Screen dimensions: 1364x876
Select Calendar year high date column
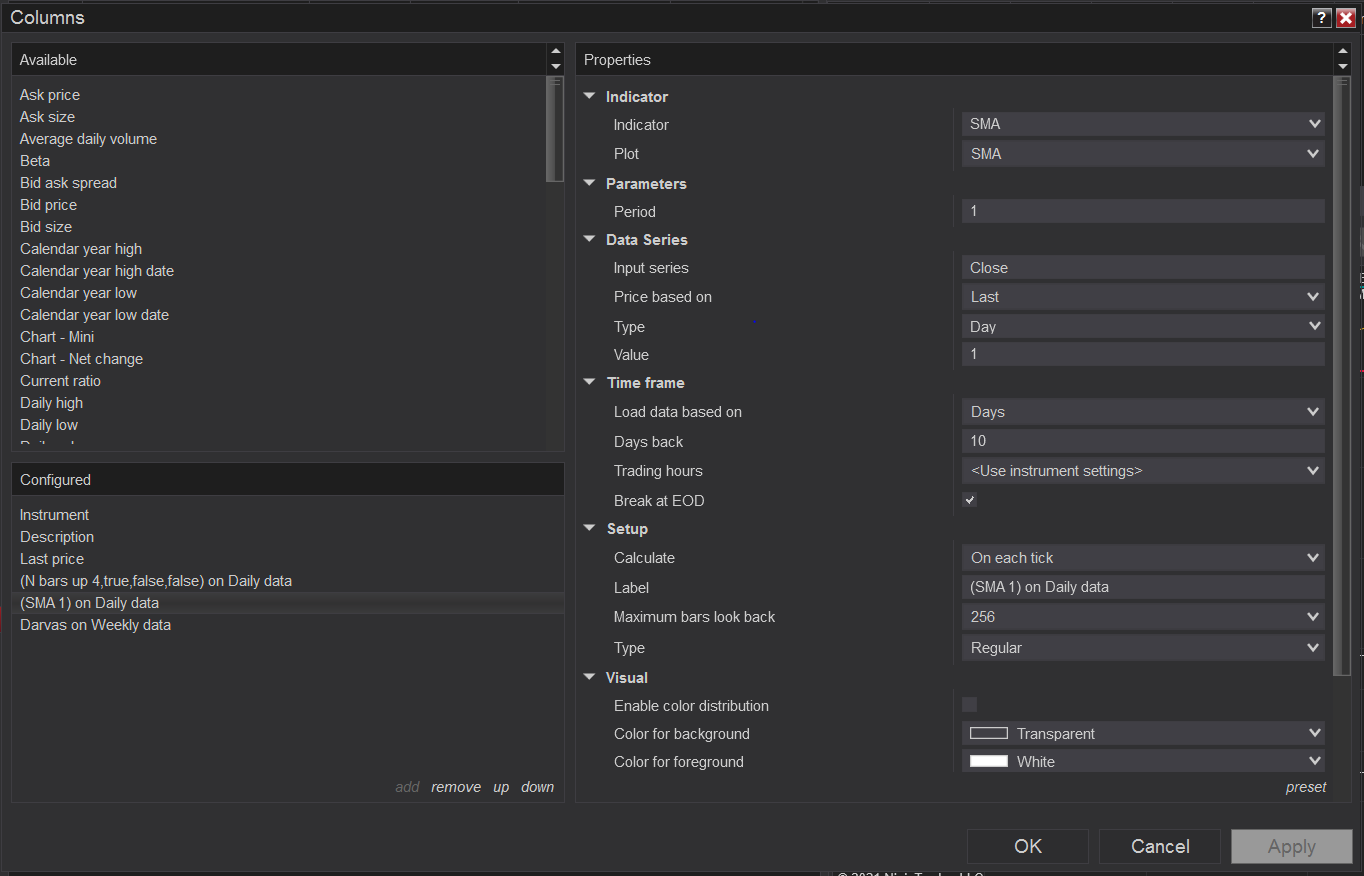[97, 271]
